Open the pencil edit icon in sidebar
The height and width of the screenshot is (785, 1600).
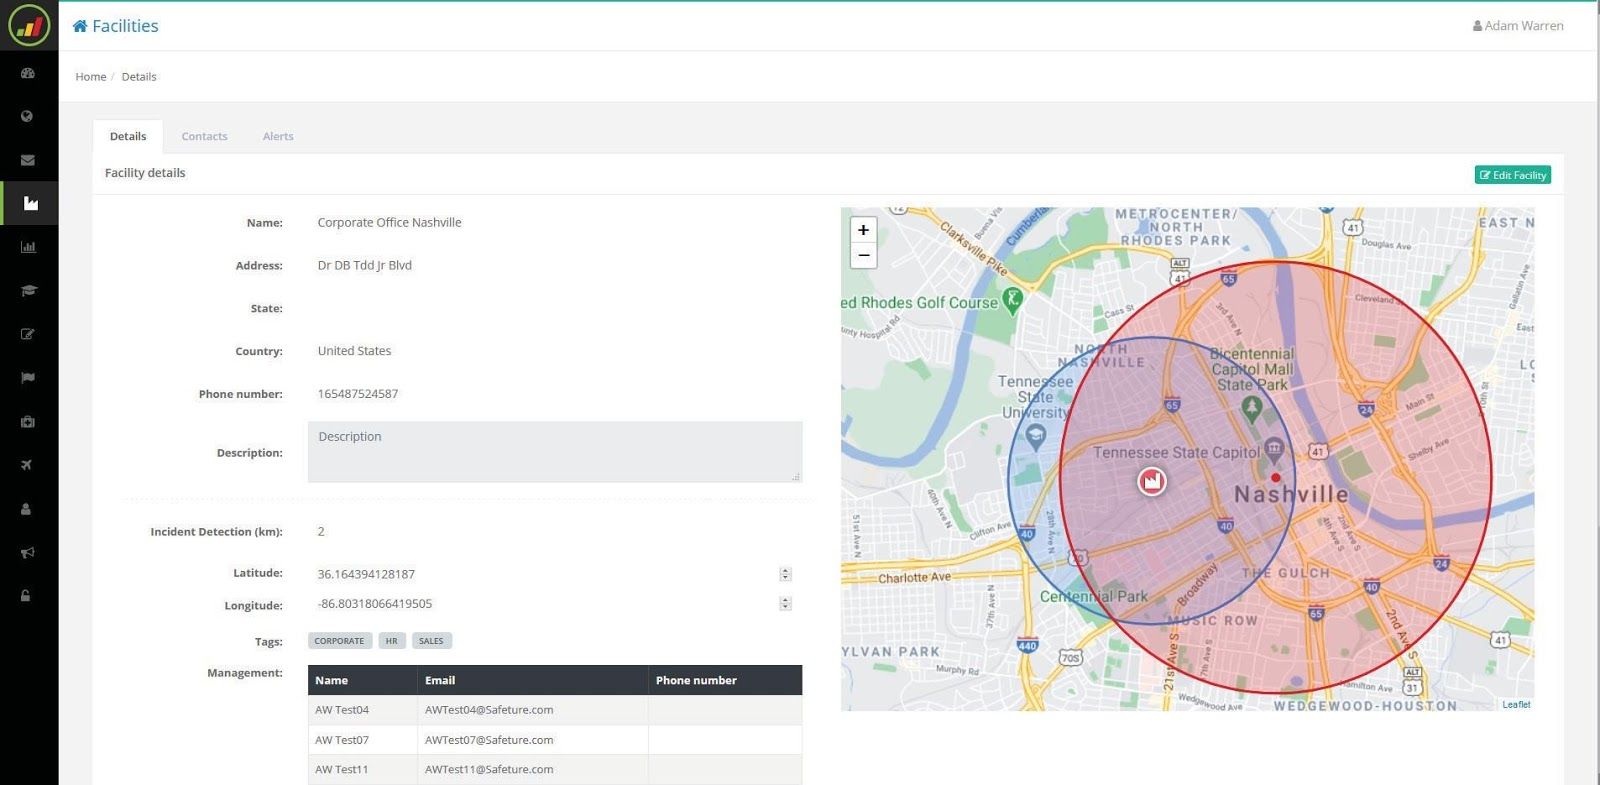28,334
